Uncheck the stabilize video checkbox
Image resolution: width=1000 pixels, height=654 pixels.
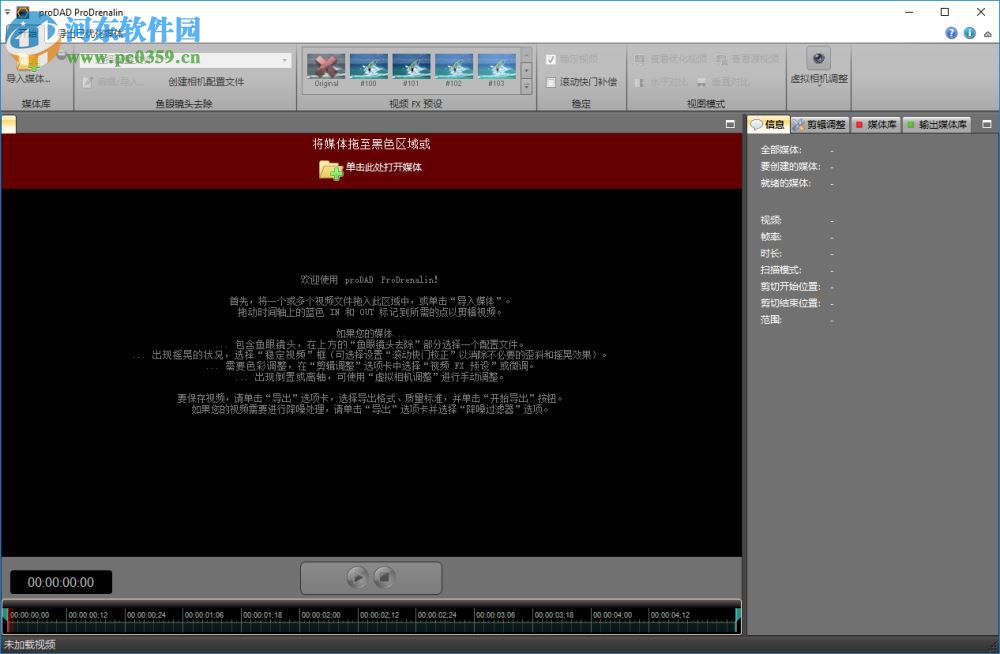(549, 58)
